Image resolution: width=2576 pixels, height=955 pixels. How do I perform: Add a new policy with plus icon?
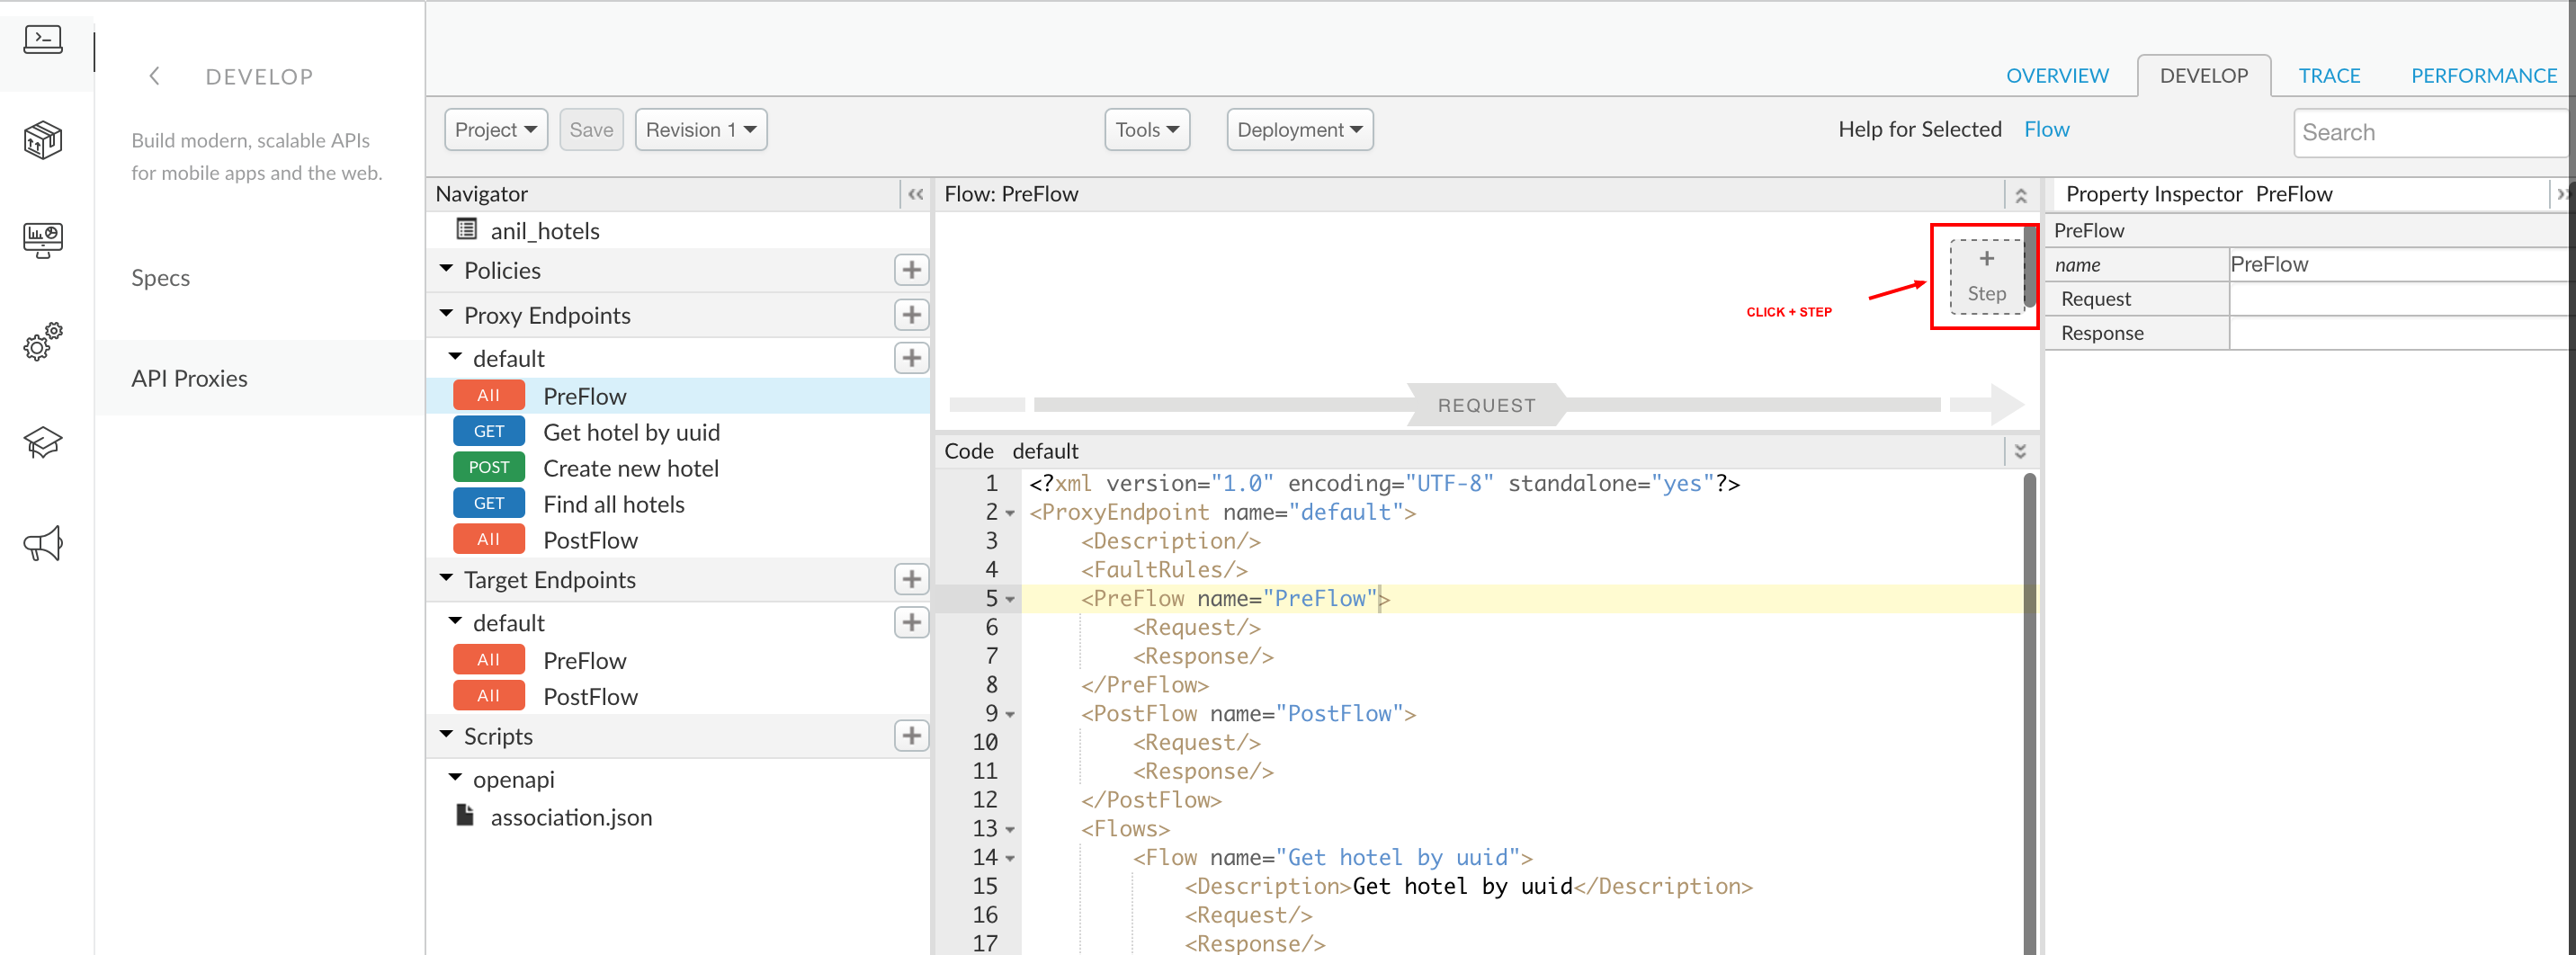pyautogui.click(x=910, y=270)
